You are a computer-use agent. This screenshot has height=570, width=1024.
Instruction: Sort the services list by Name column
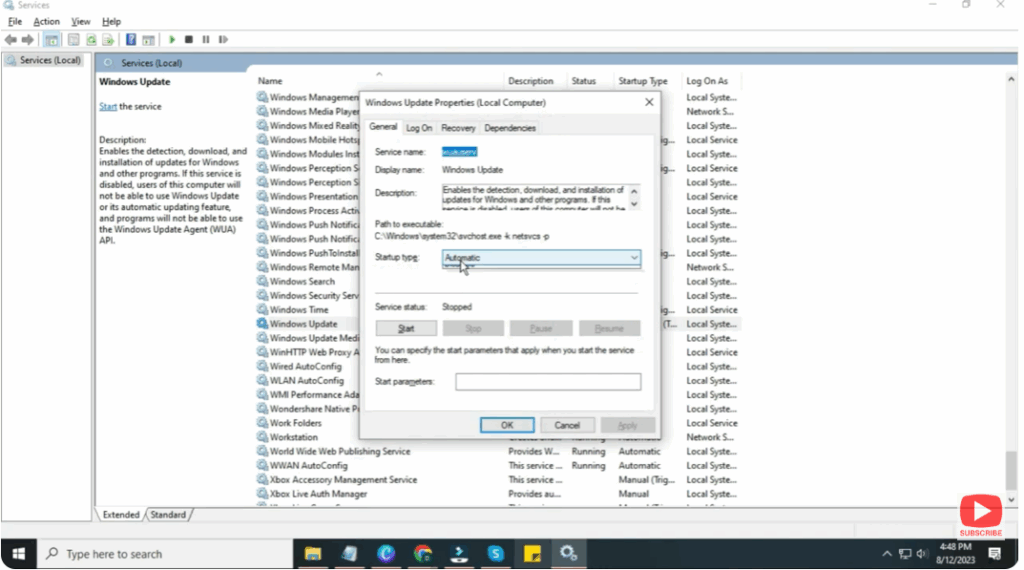pos(270,81)
